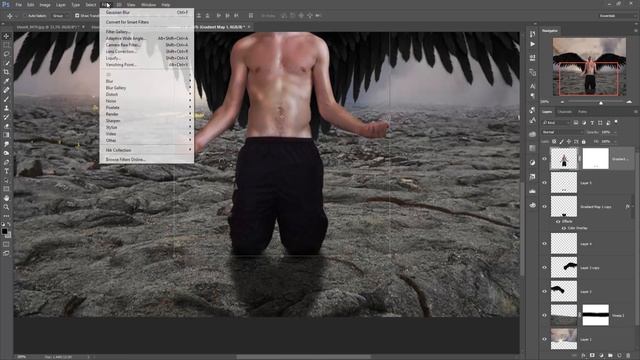
Task: Select the Rectangular Marquee tool
Action: pos(6,45)
